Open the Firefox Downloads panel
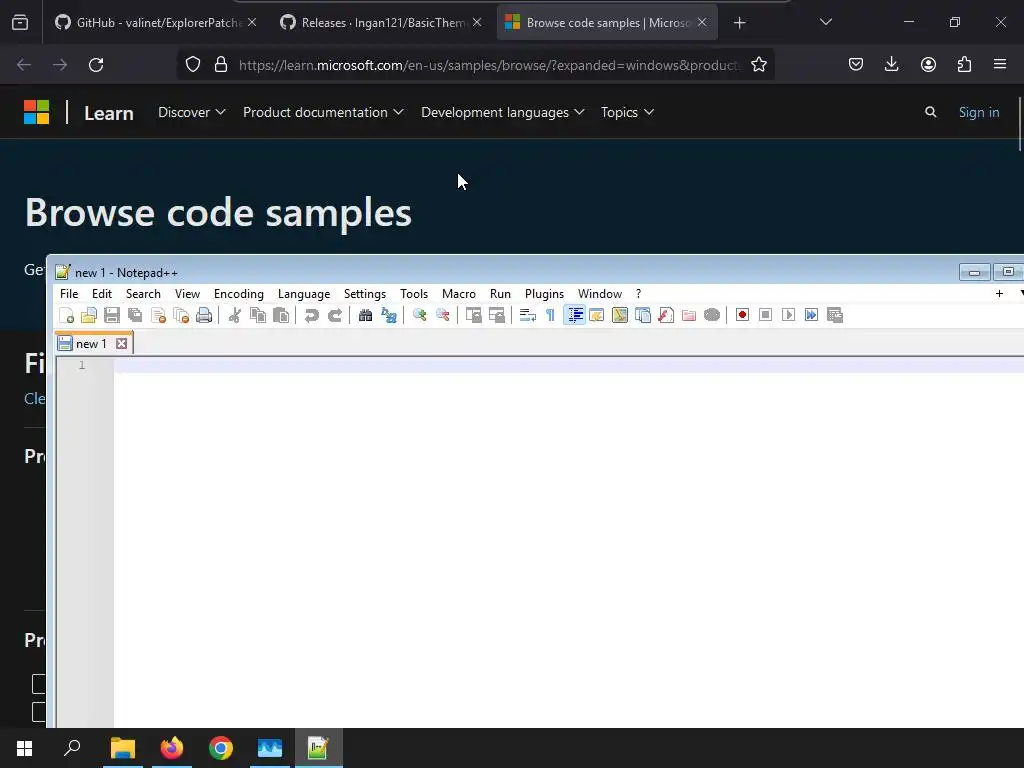Image resolution: width=1024 pixels, height=768 pixels. coord(891,64)
